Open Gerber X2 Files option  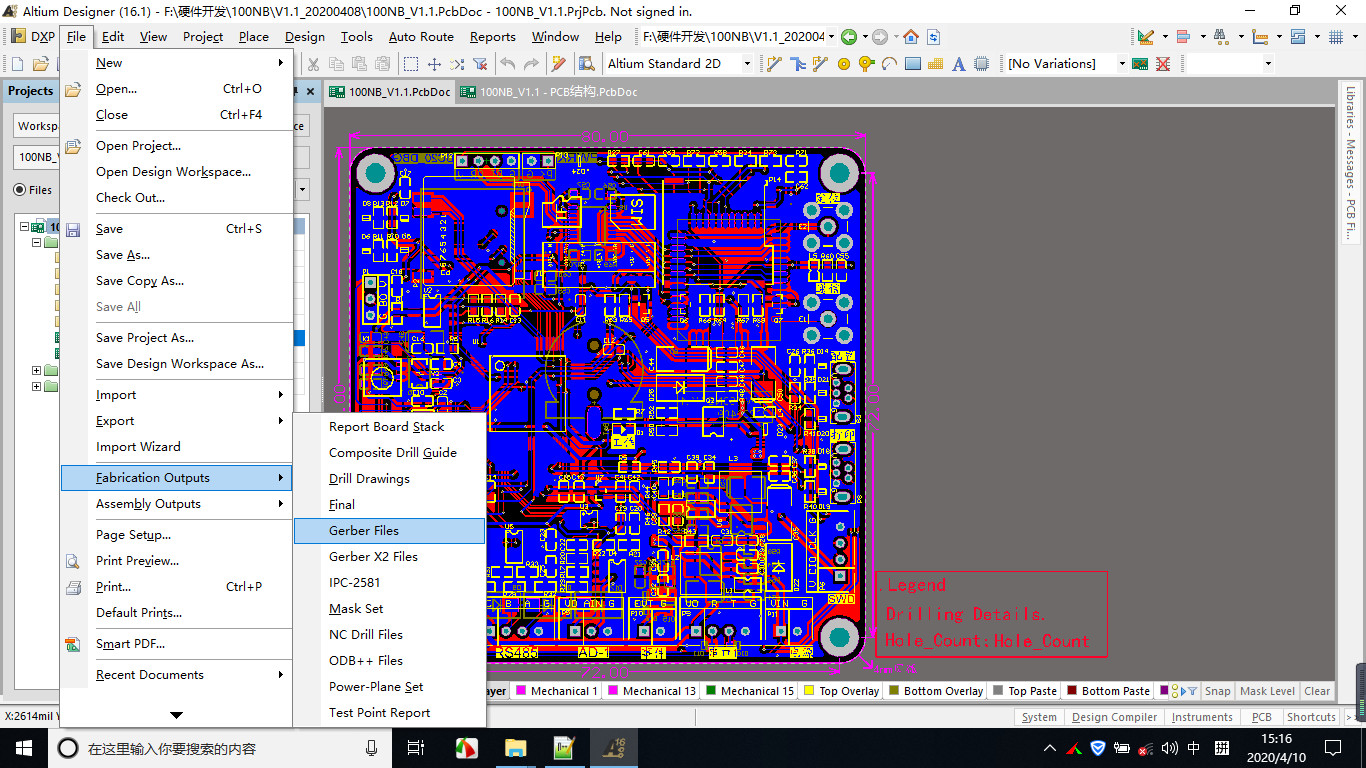[389, 557]
